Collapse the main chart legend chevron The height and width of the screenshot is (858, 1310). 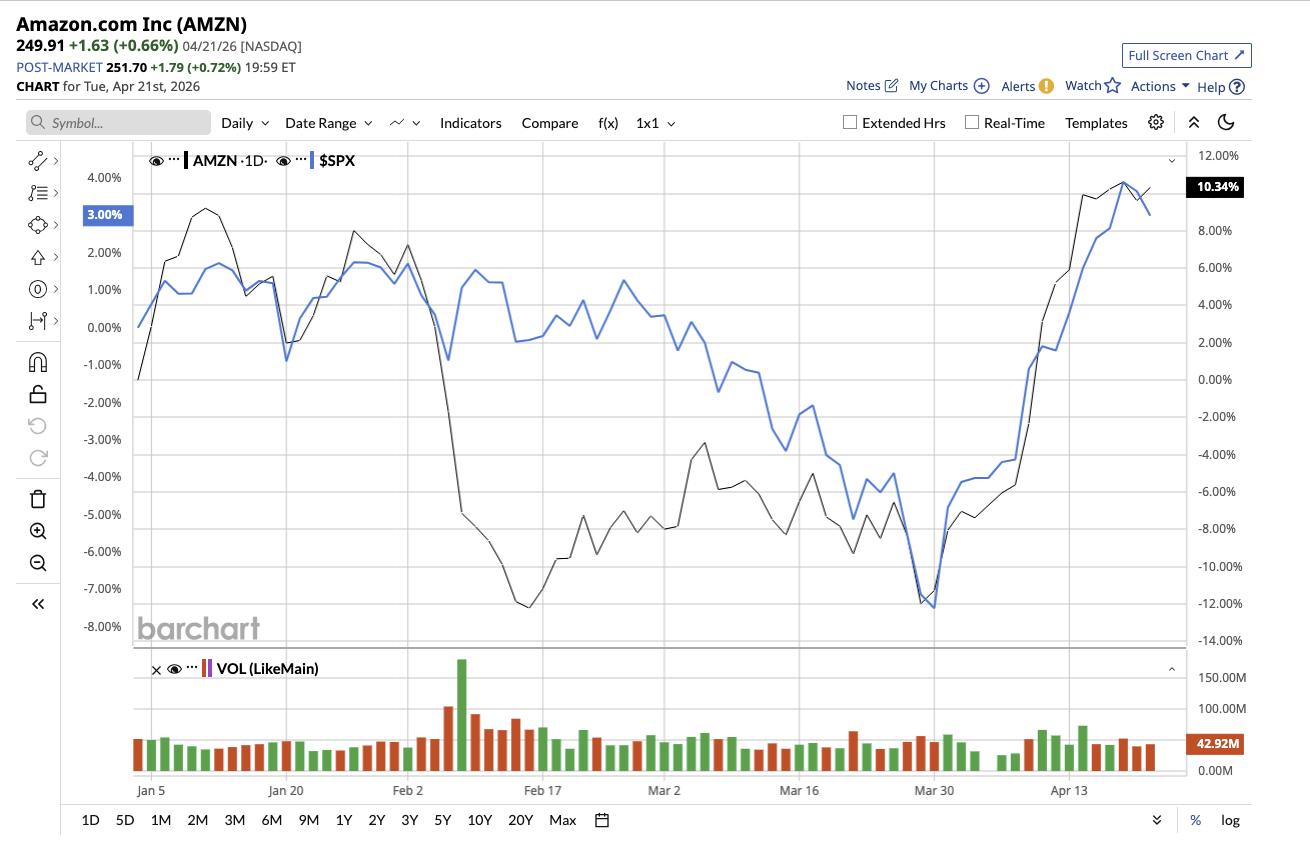coord(1171,160)
